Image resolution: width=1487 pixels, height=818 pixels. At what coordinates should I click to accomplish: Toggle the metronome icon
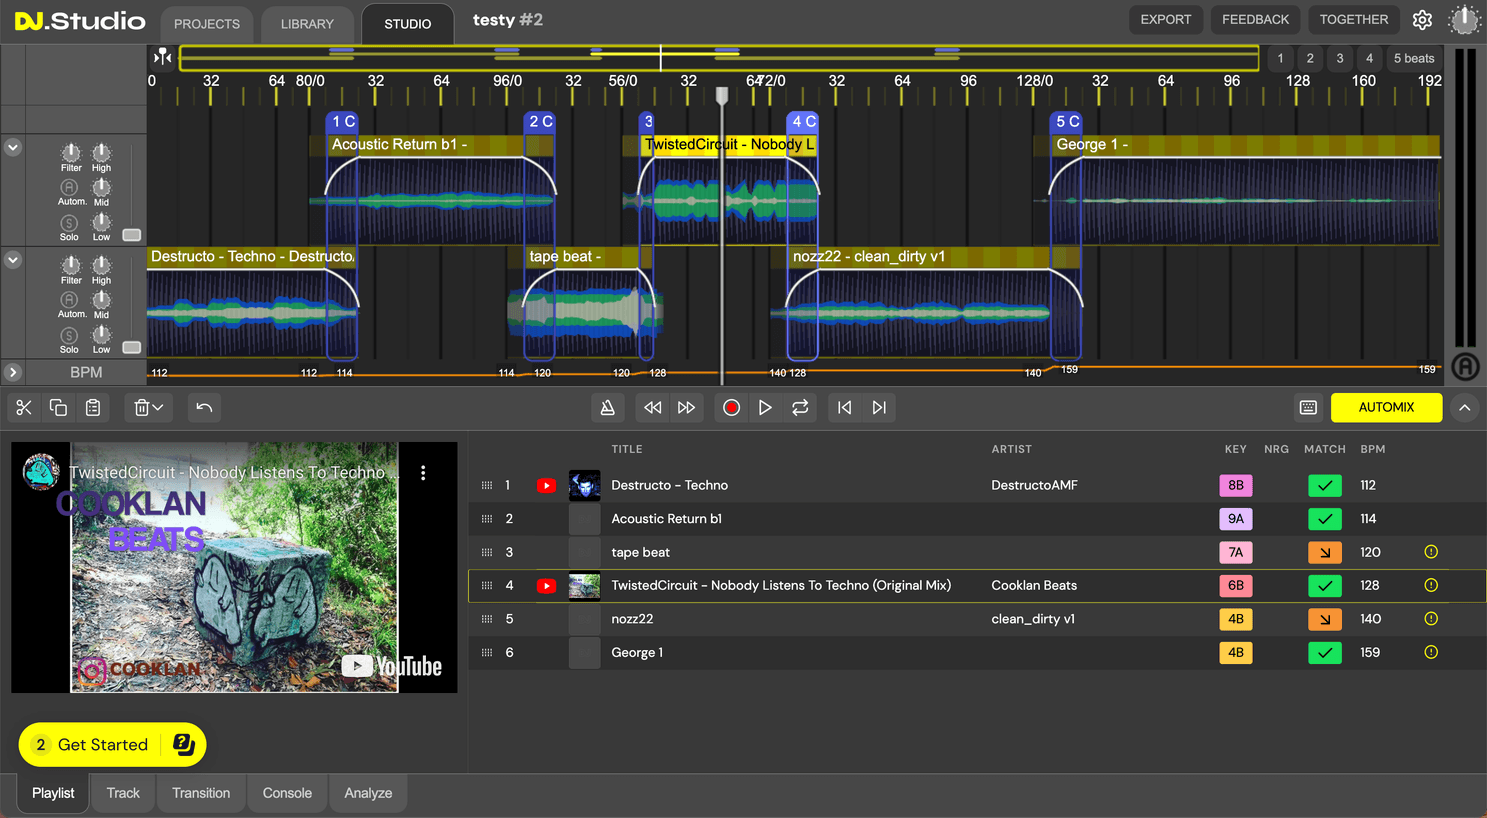point(607,407)
